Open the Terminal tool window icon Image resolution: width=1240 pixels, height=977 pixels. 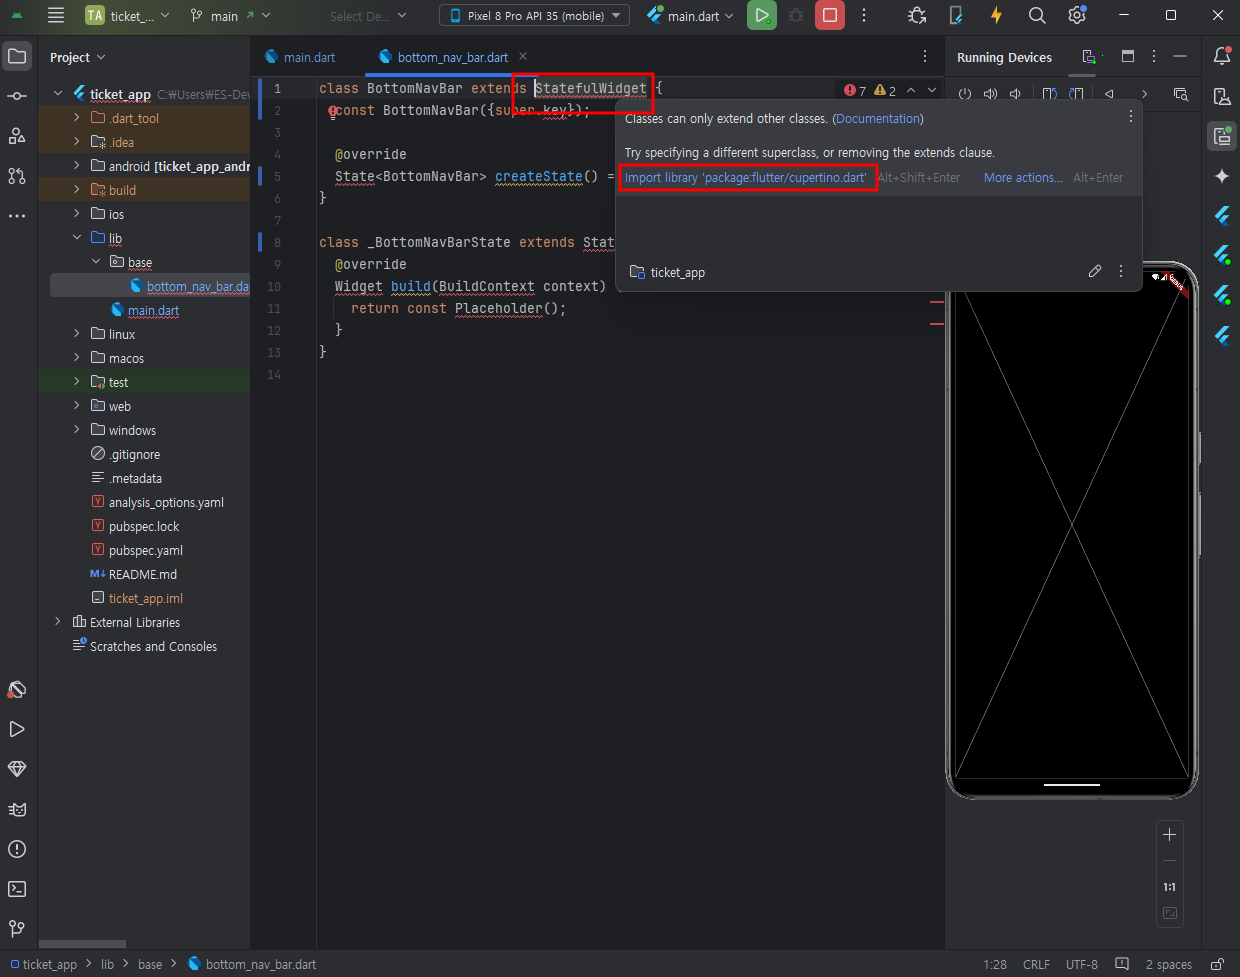point(17,889)
